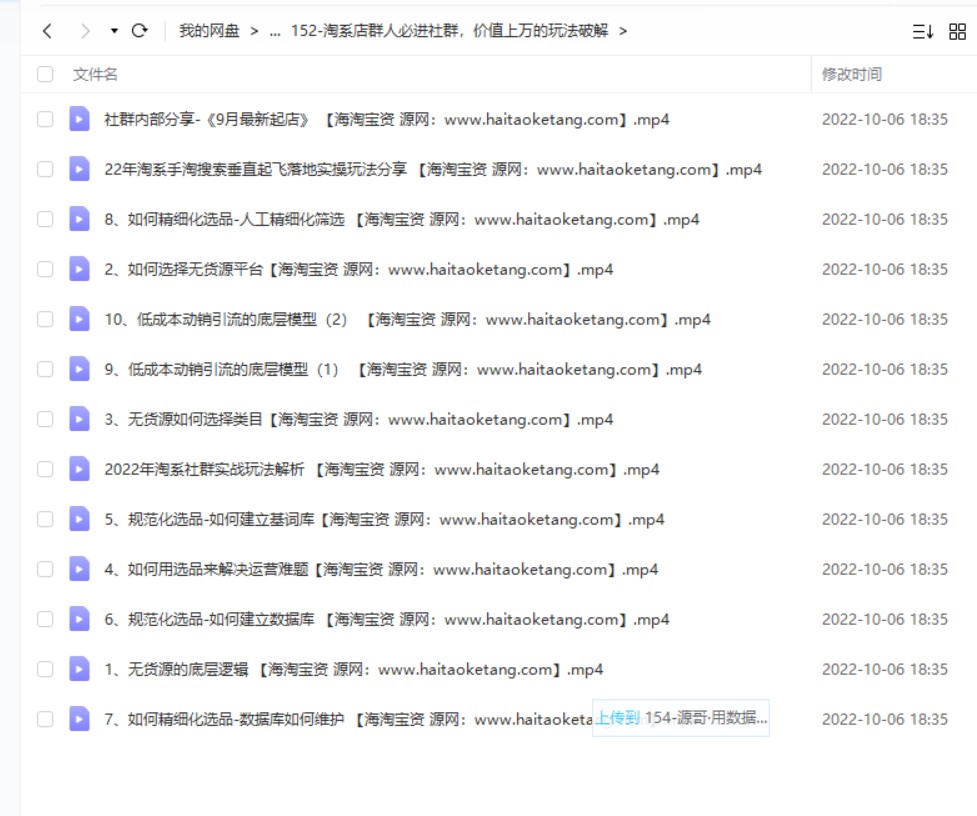Click video icon of 8、如何精细化选品-人工精细化筛选
Image resolution: width=977 pixels, height=816 pixels.
point(79,219)
